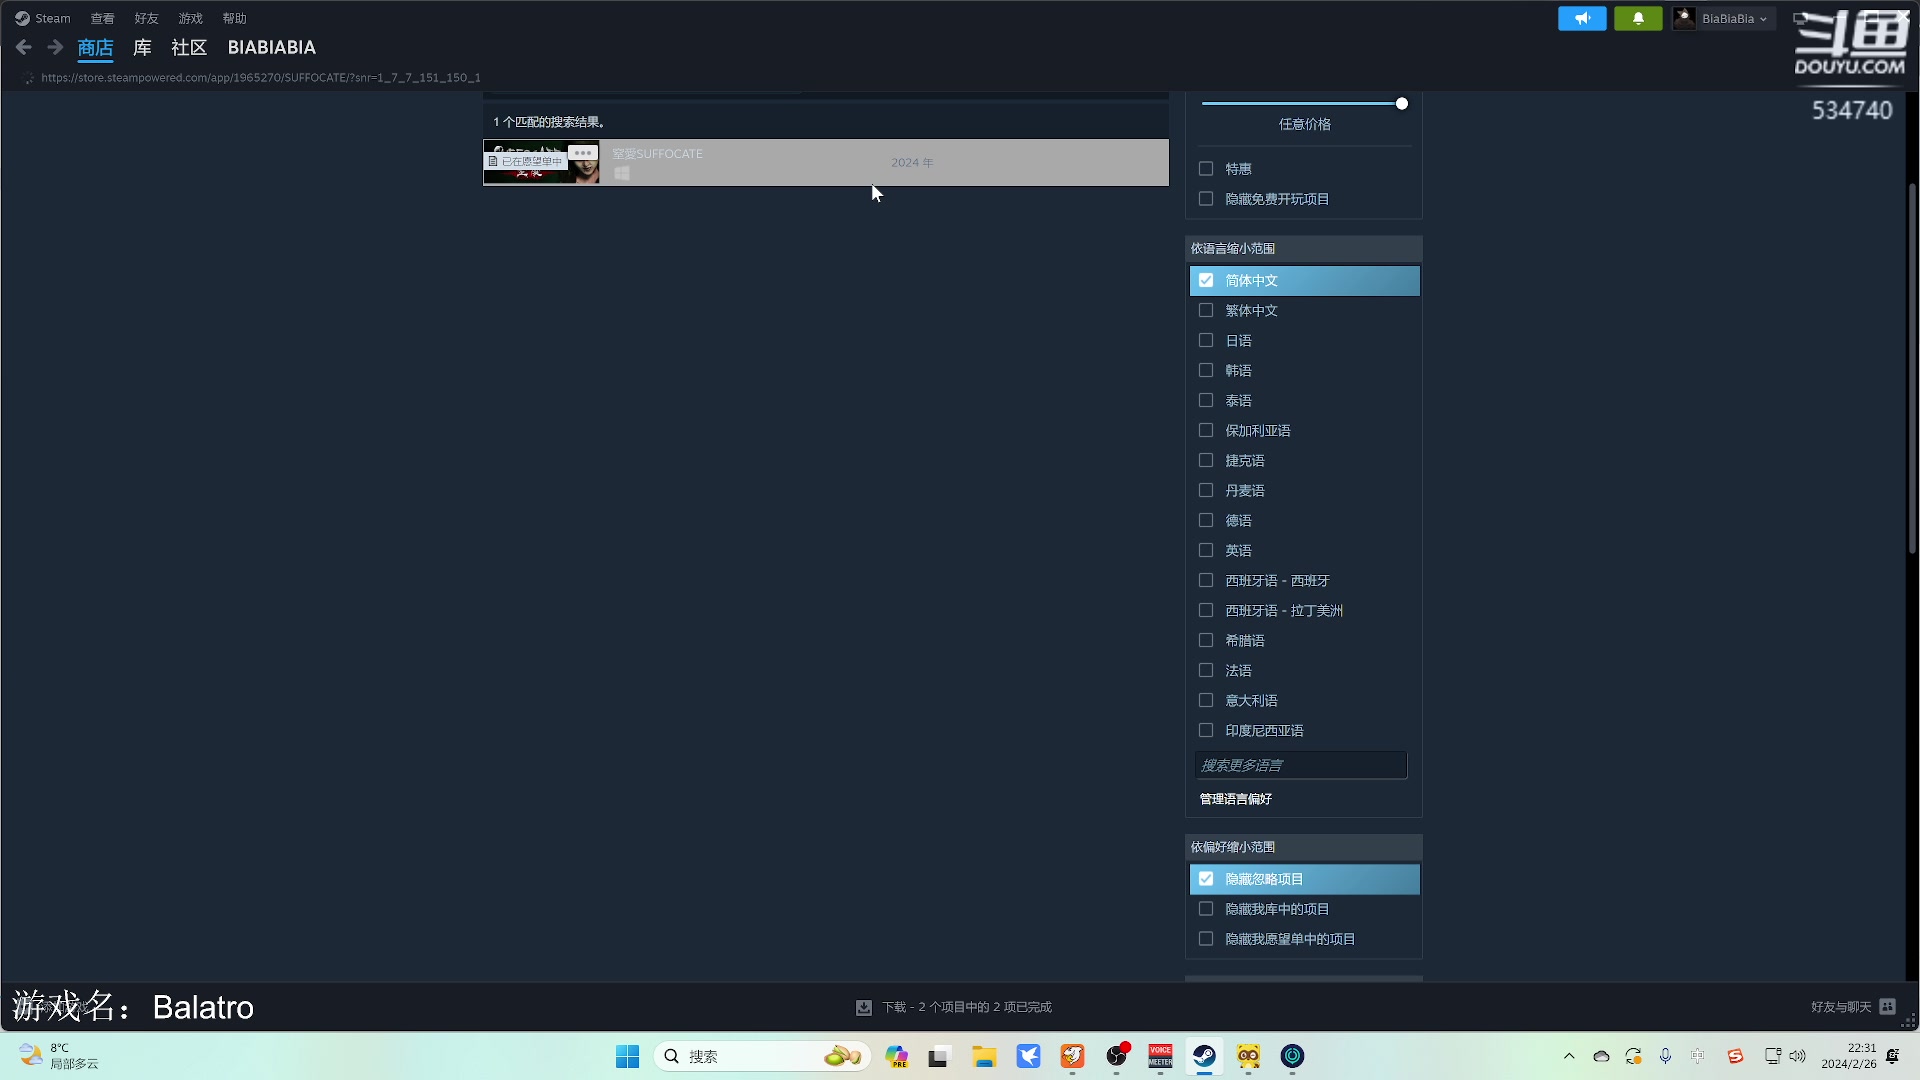Click the SUFFOCATE game thumbnail
1920x1080 pixels.
[x=542, y=162]
